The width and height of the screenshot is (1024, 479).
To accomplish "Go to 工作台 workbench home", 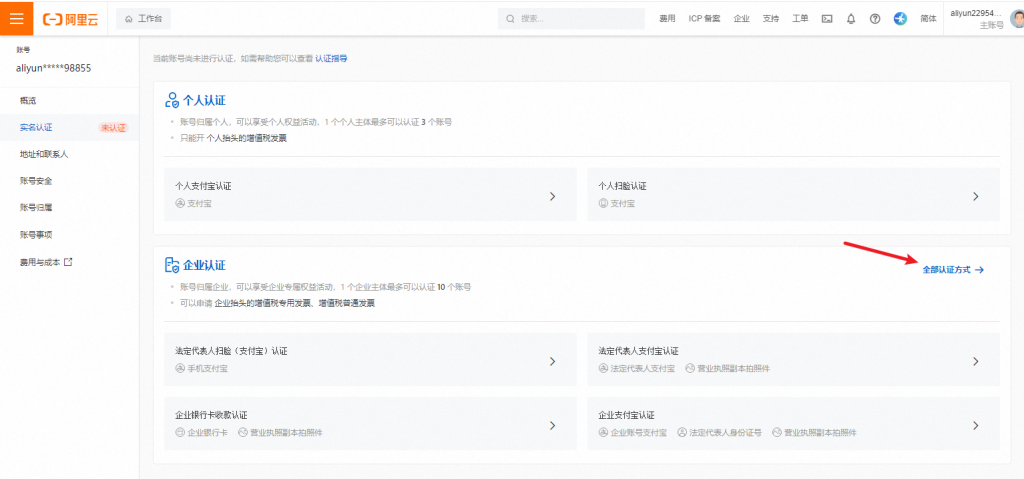I will click(x=143, y=18).
